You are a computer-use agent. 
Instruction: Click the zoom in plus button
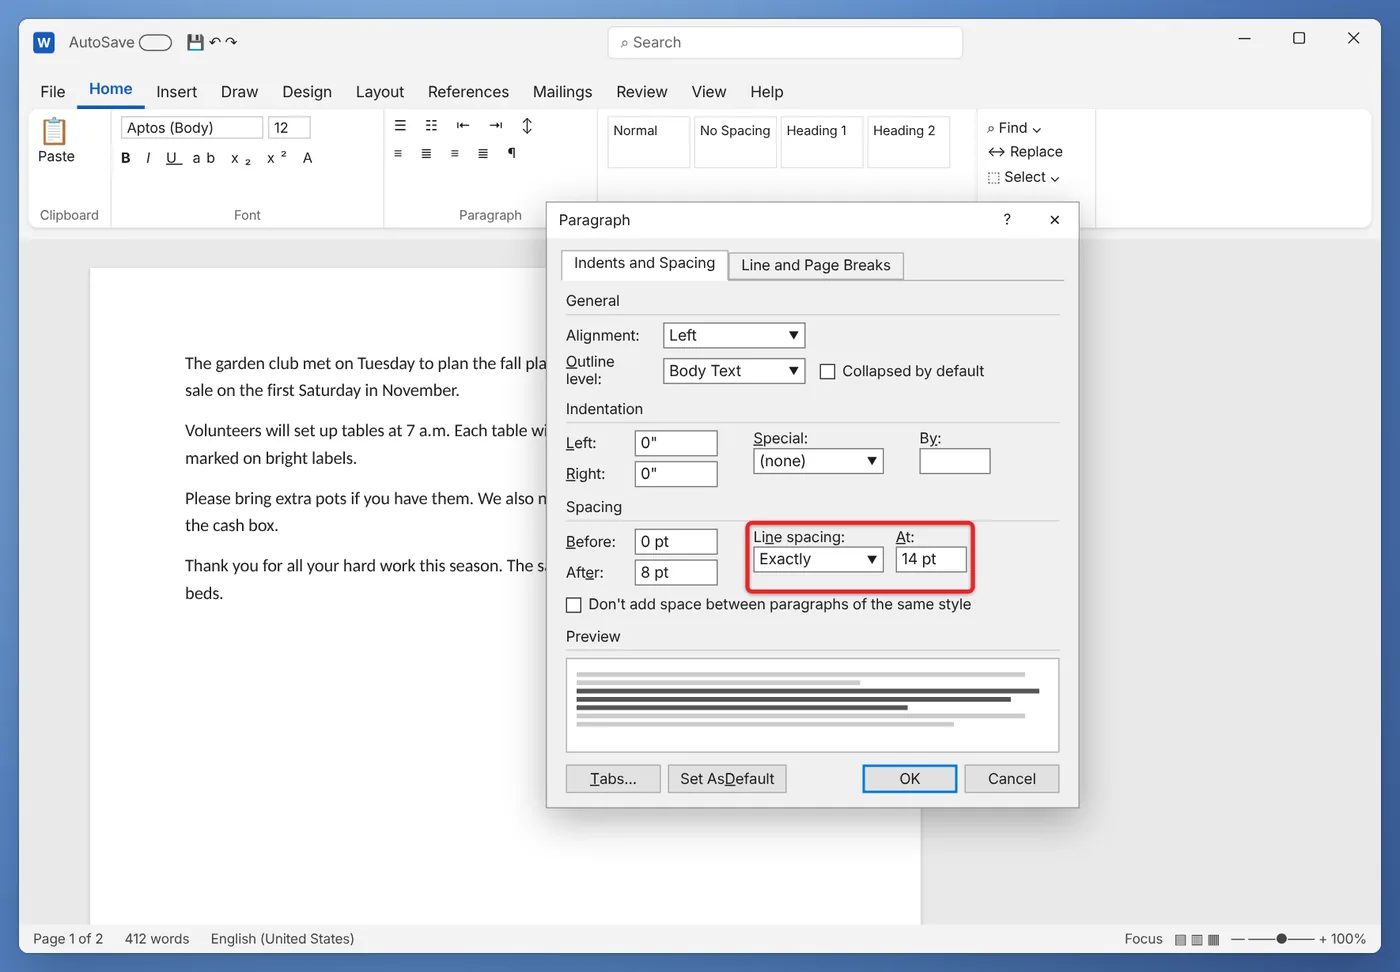[x=1323, y=939]
